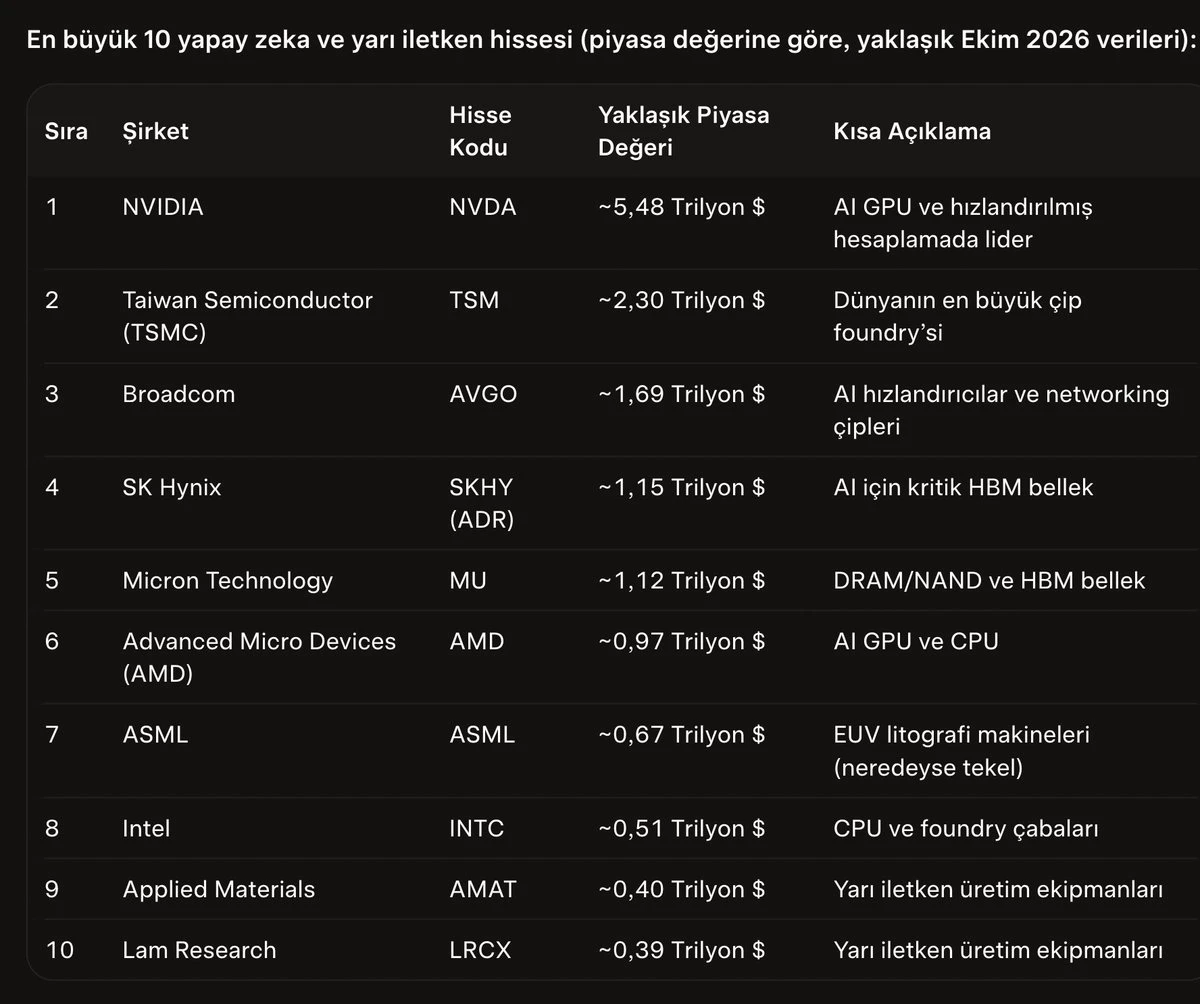Select the Broadcom company name
Image resolution: width=1200 pixels, height=1004 pixels.
tap(179, 394)
